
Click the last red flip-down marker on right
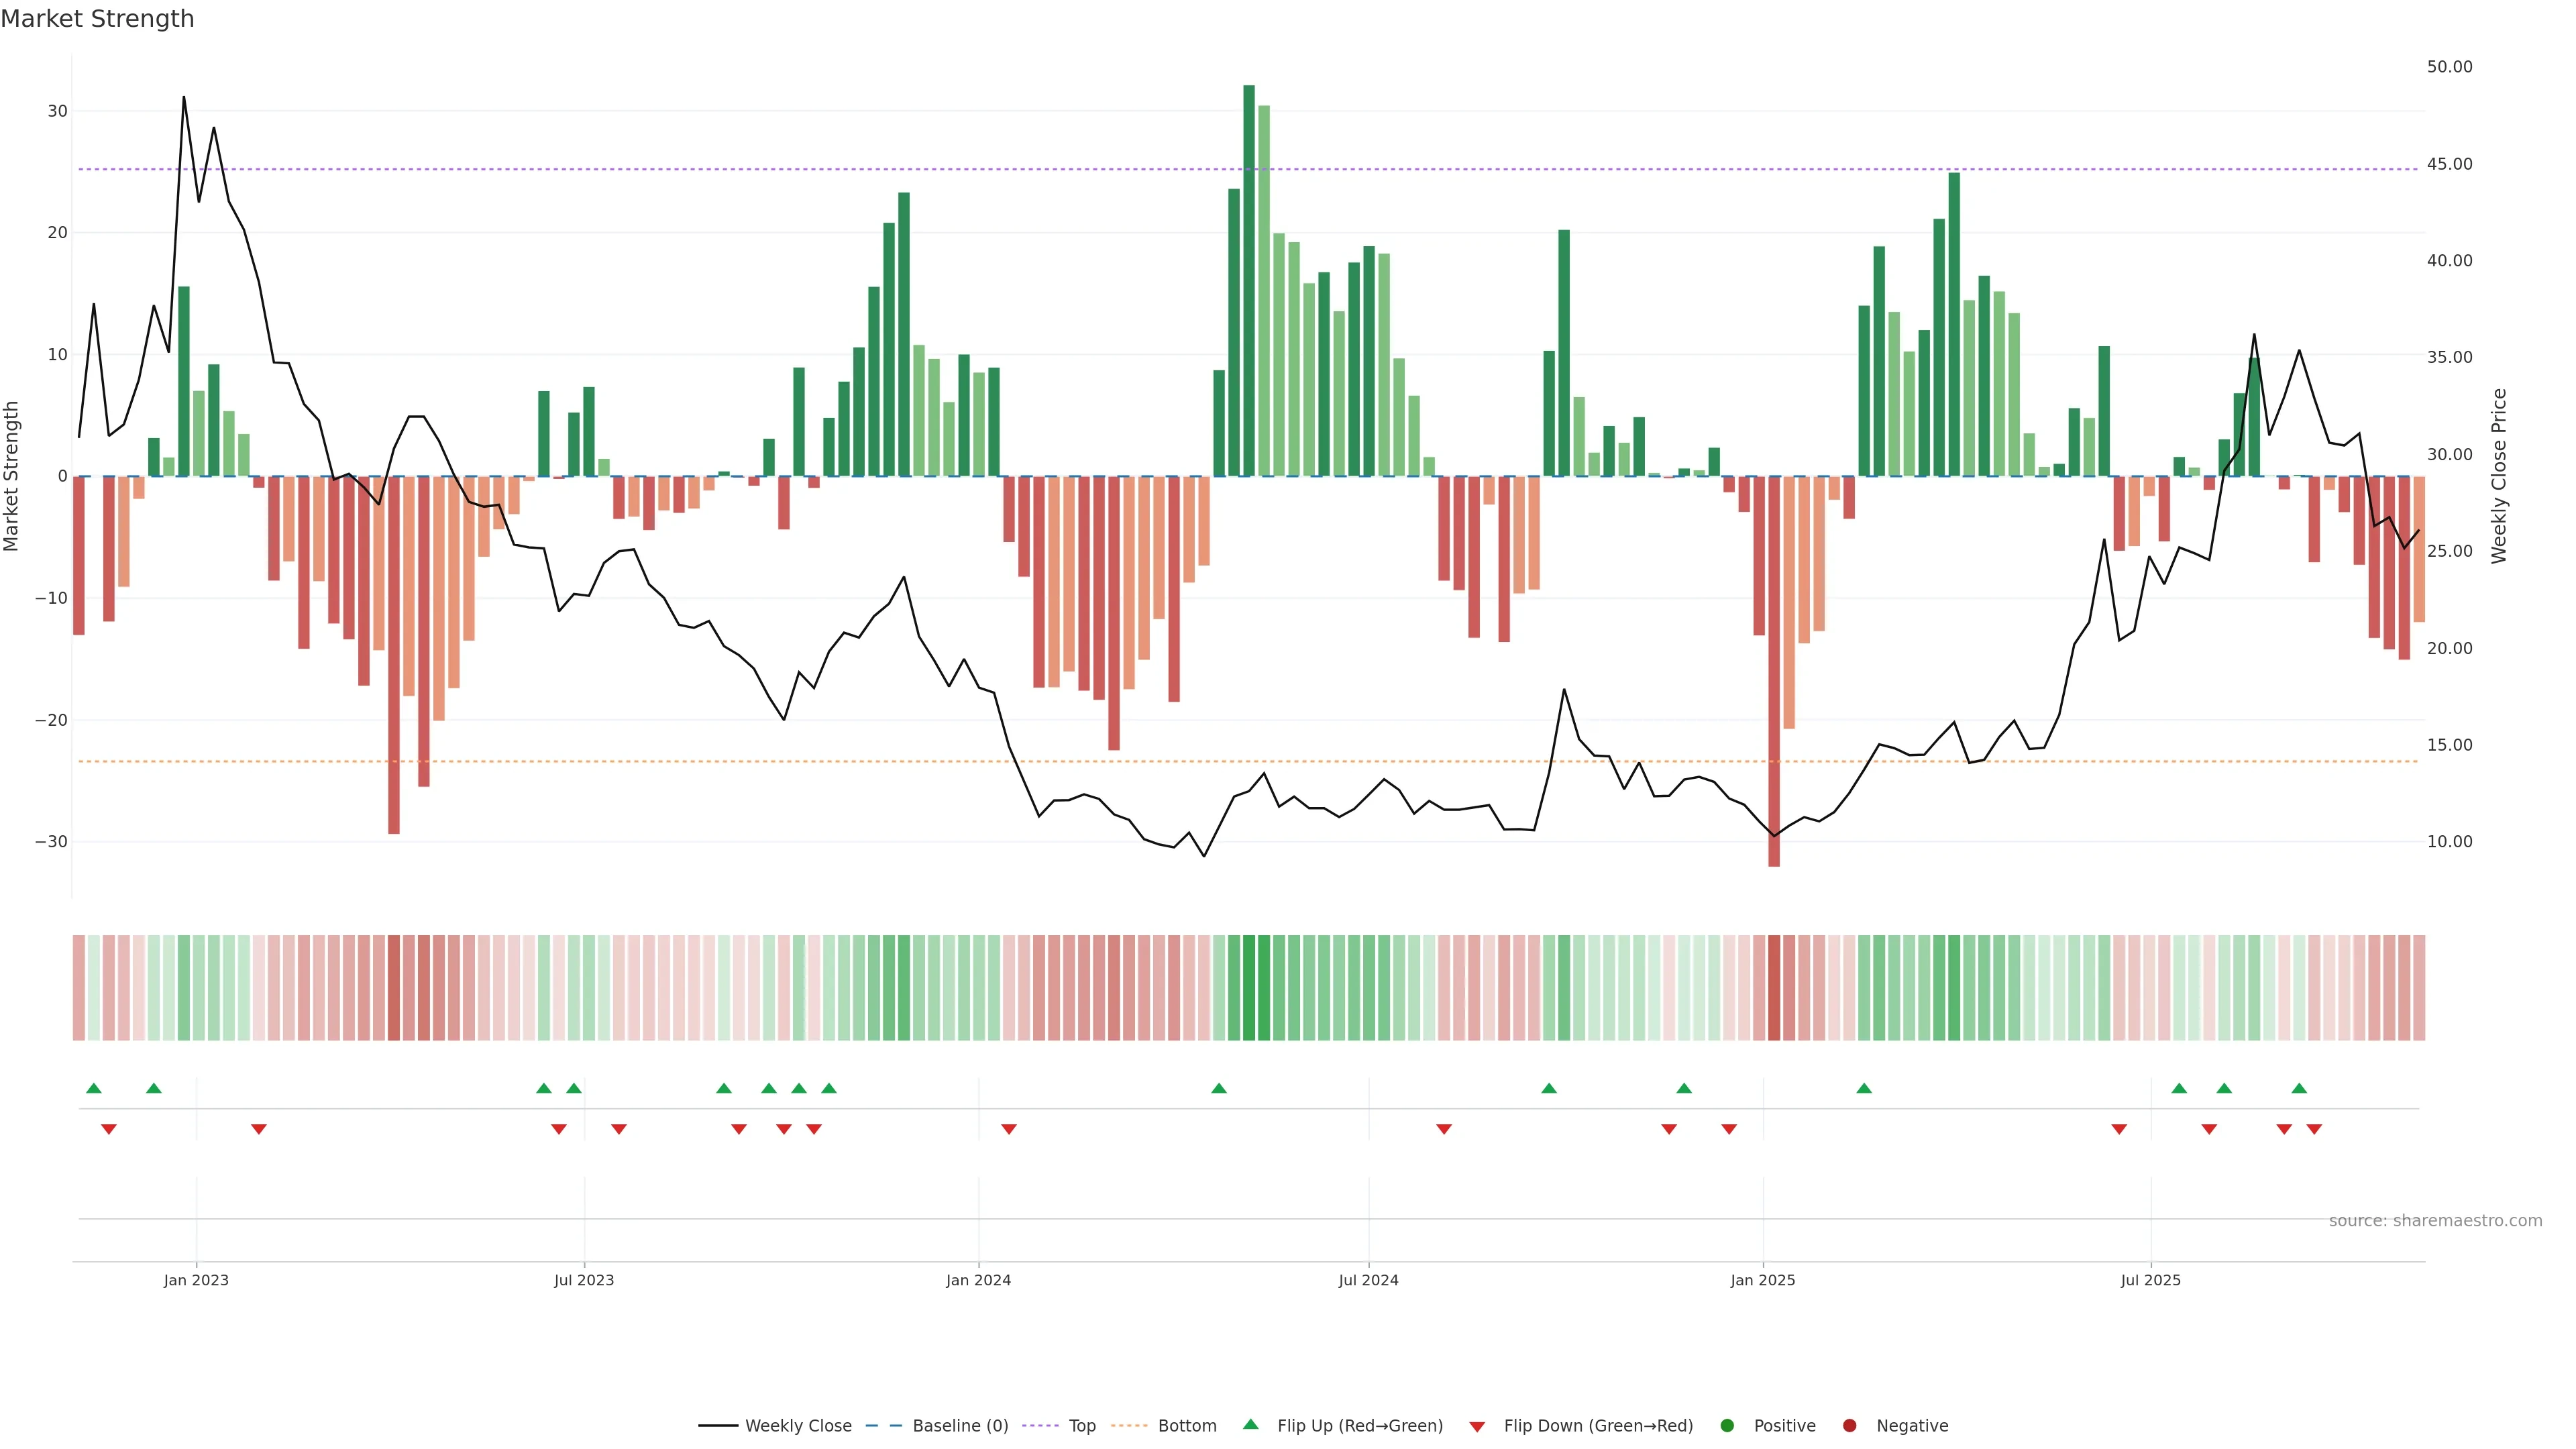point(2314,1129)
